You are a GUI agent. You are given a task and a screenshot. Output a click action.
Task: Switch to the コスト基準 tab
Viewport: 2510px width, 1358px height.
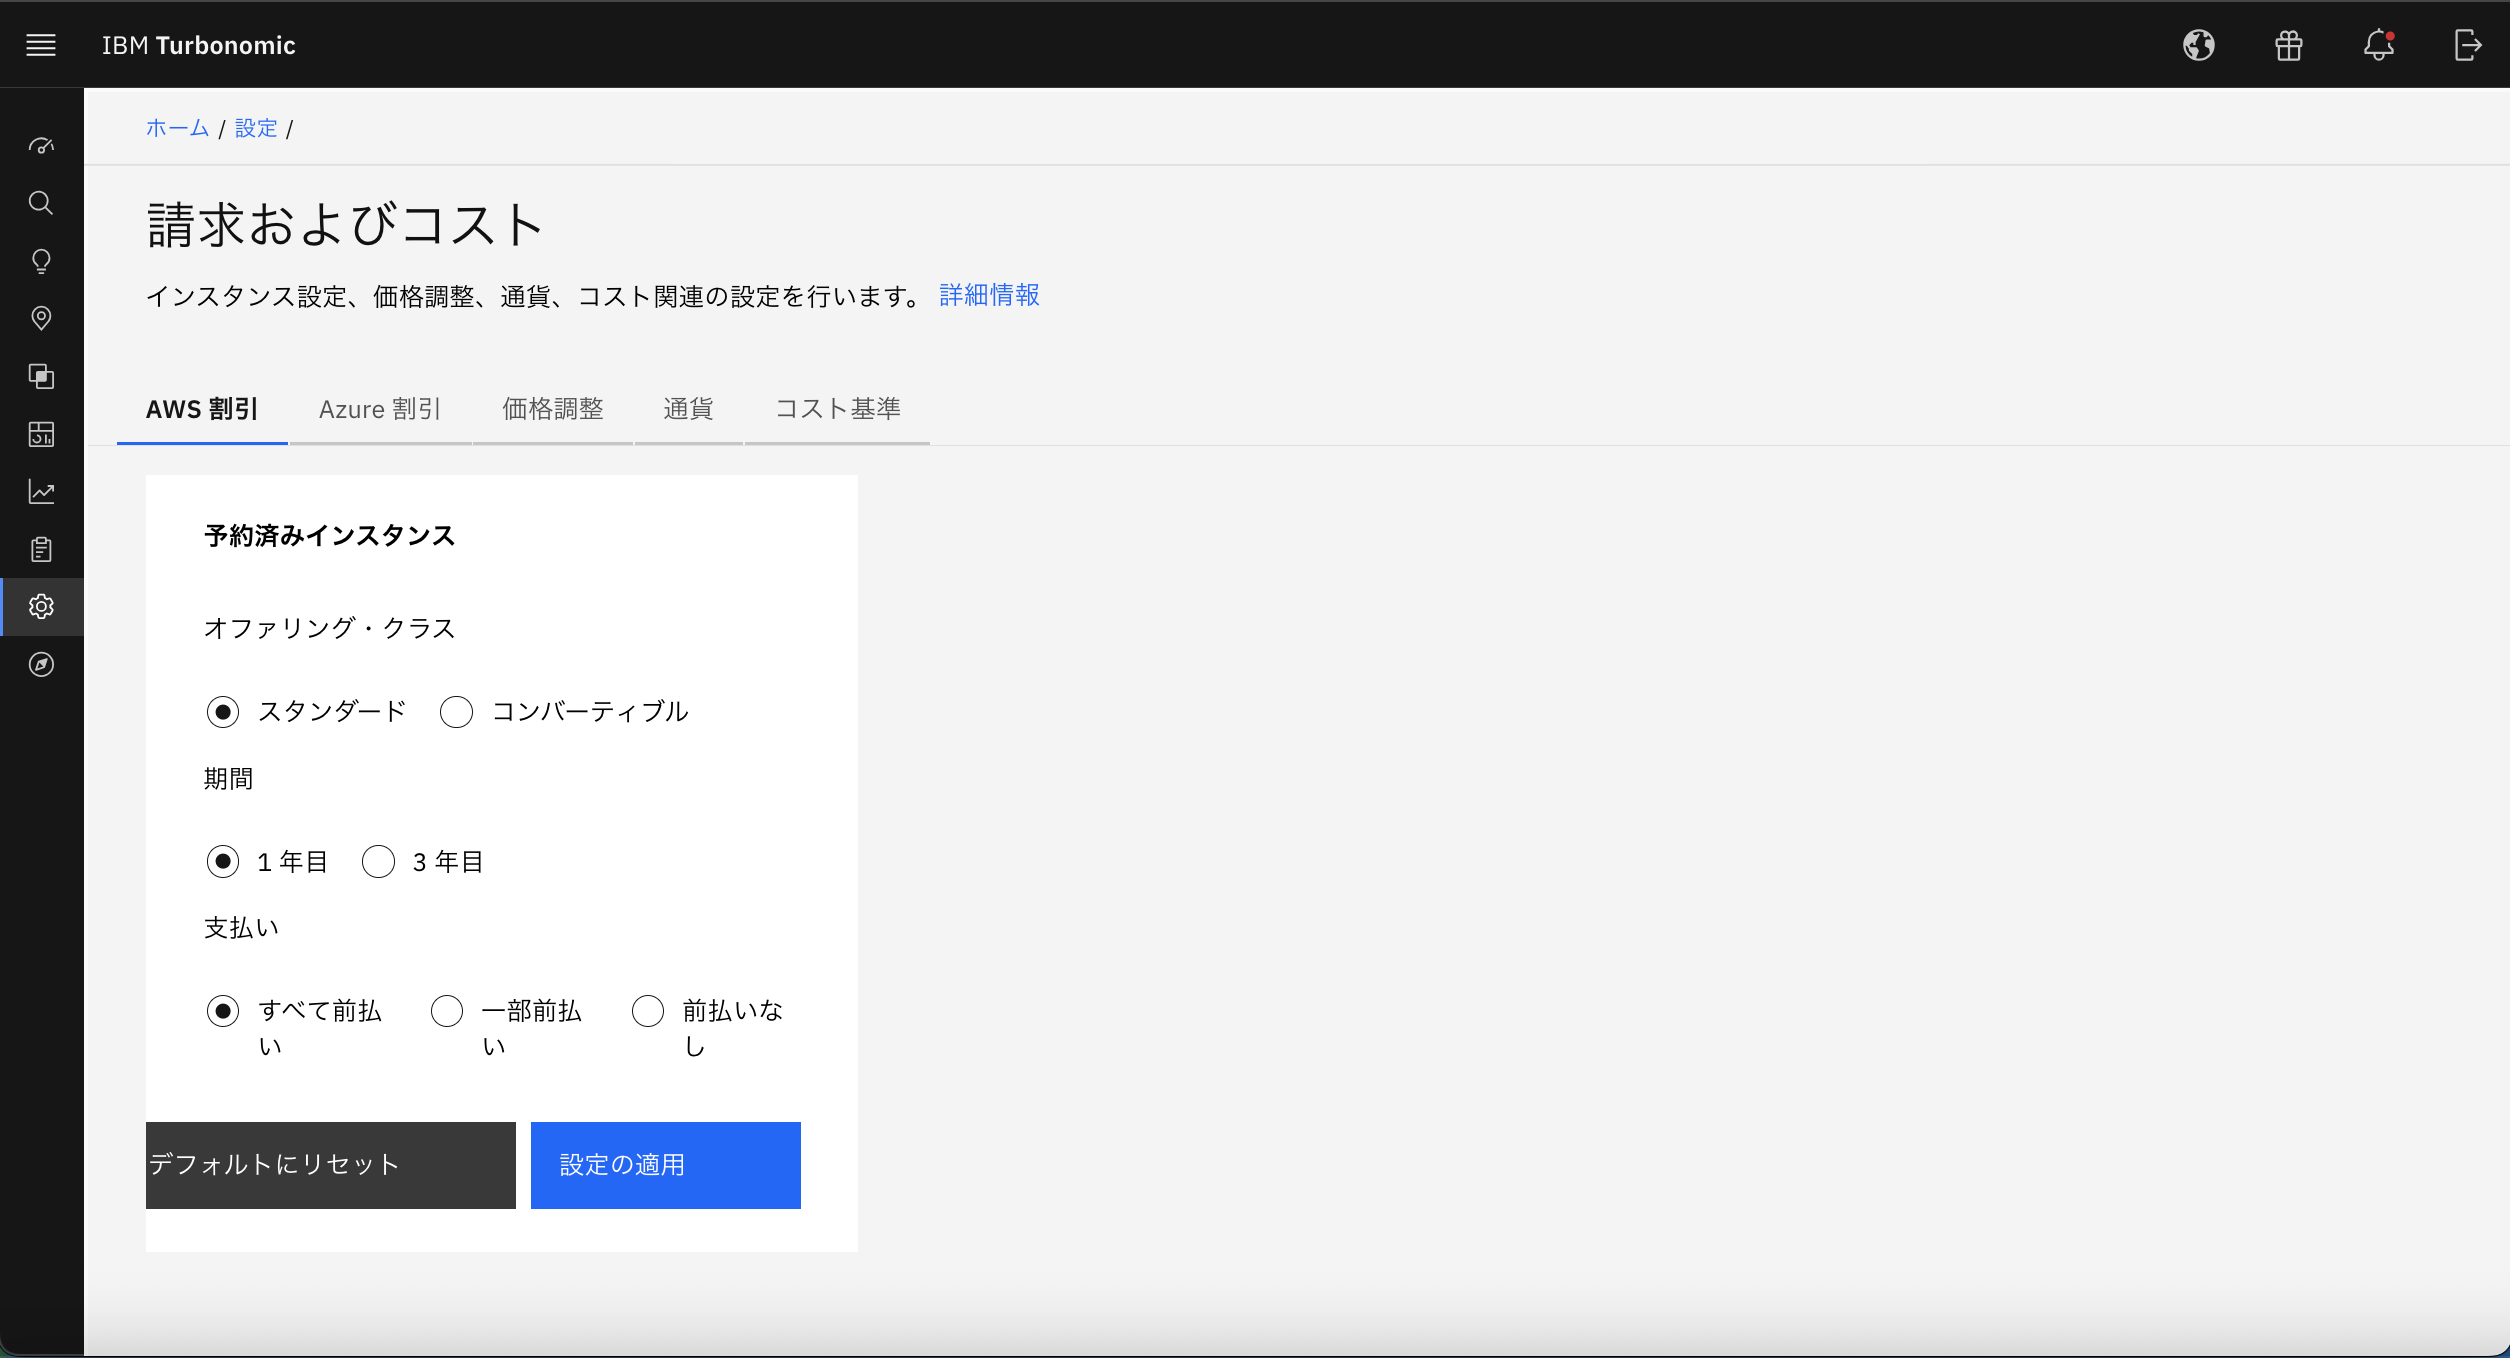pos(837,409)
